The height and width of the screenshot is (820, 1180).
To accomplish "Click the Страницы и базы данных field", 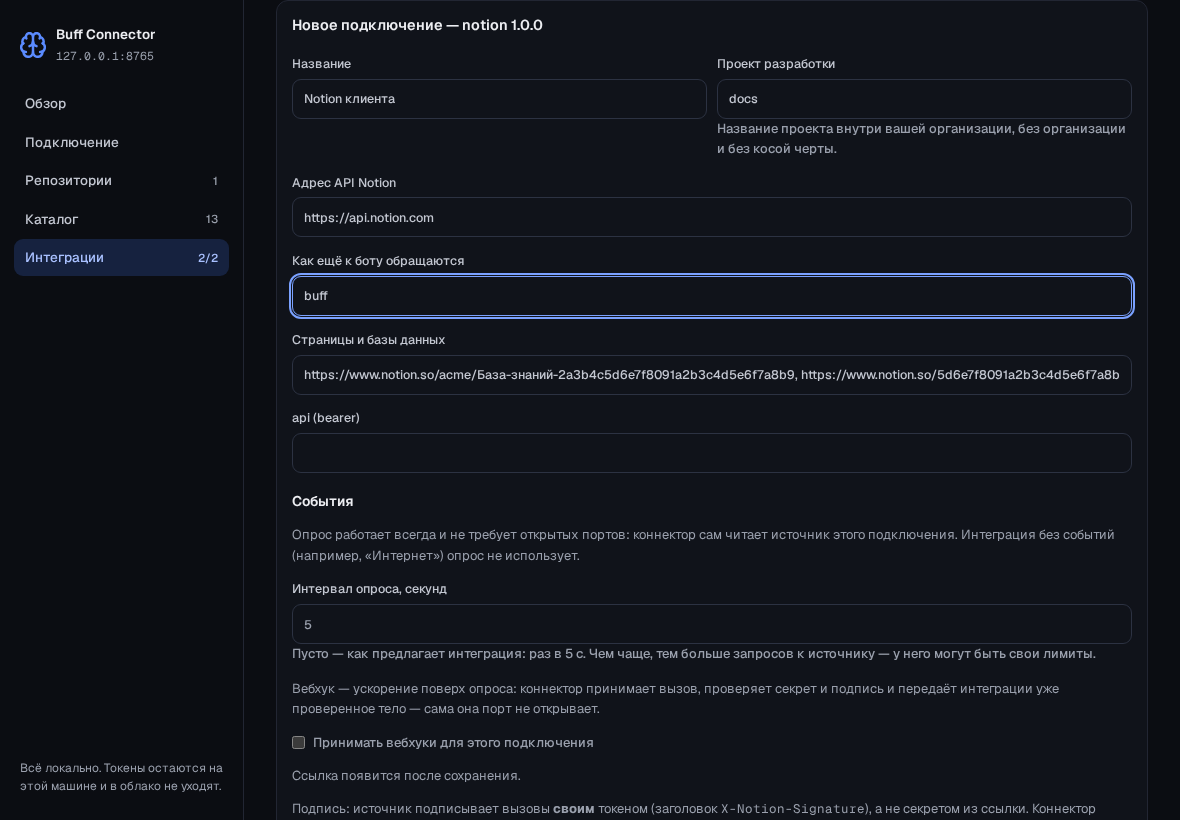I will point(712,375).
